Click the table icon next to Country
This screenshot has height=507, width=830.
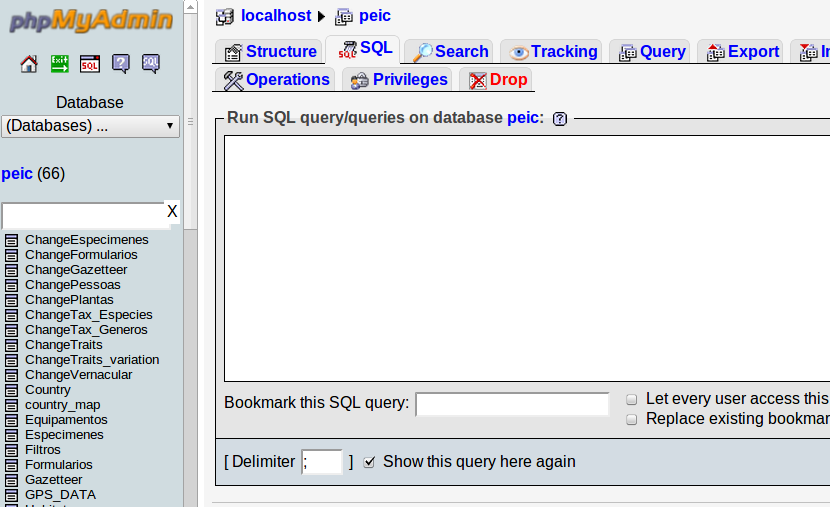11,390
